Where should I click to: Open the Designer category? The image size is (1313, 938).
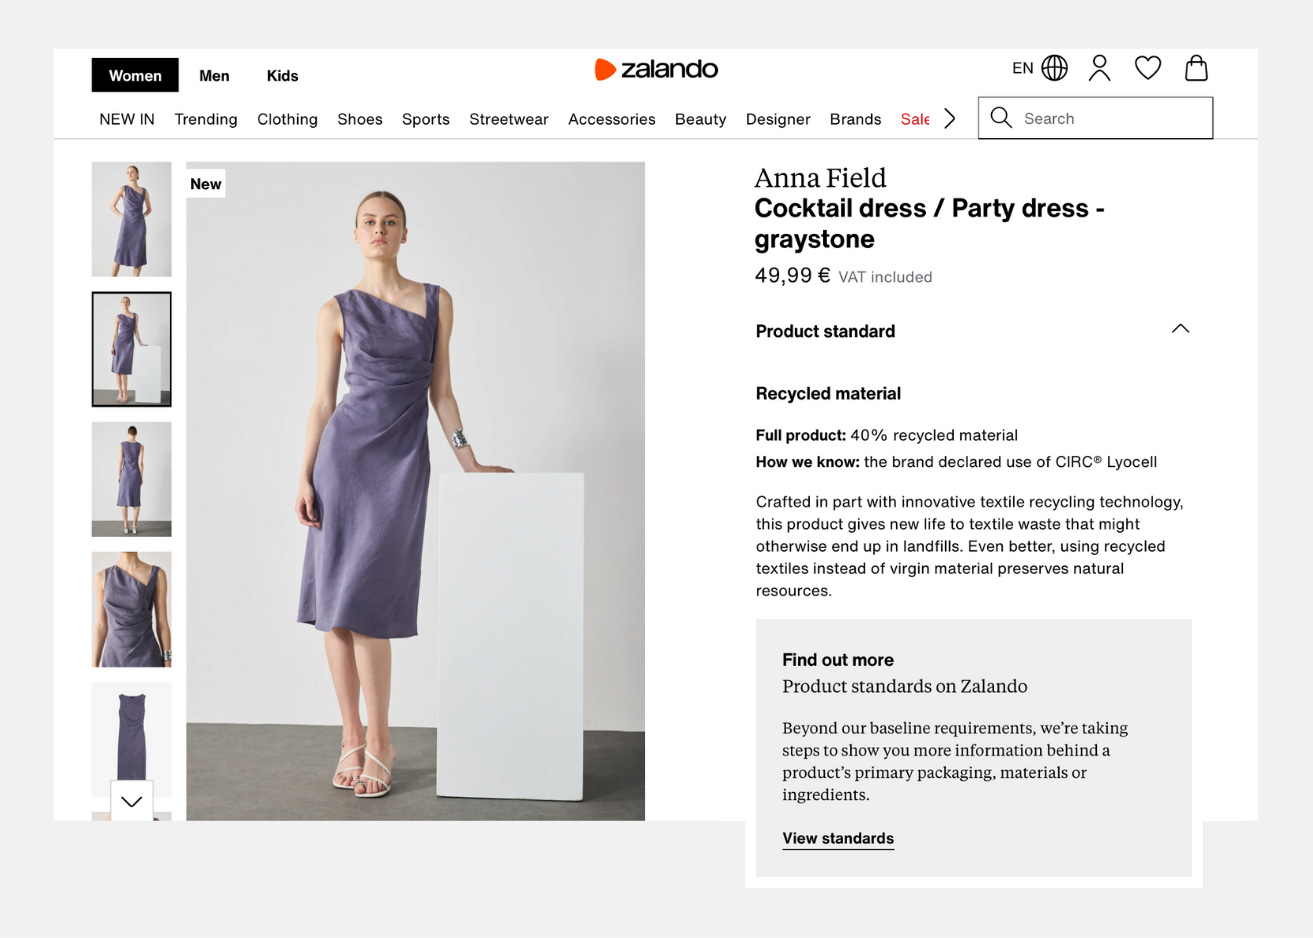coord(778,119)
